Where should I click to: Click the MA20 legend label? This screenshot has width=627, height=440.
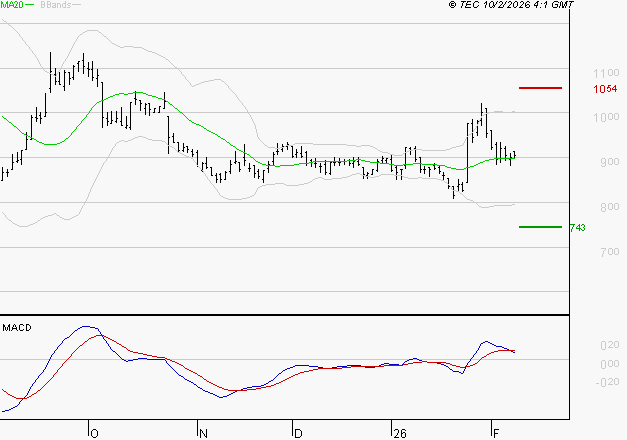pos(12,5)
